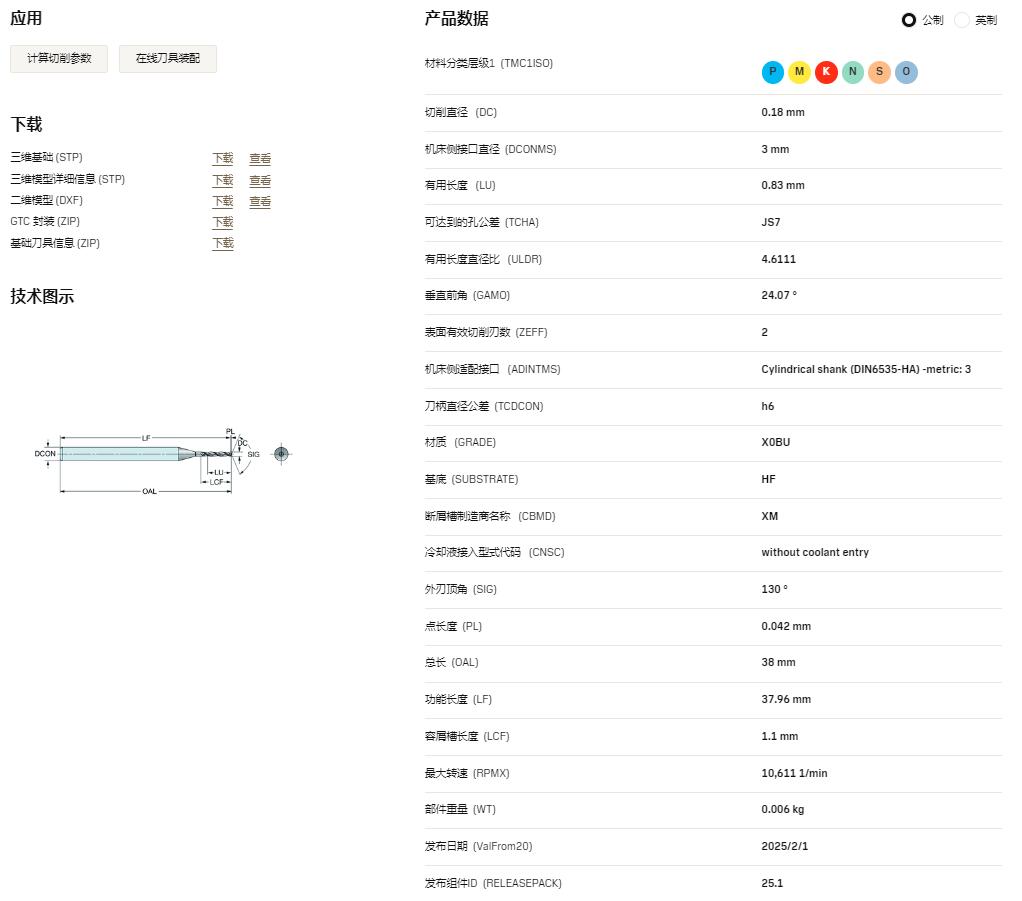Download the 基础刀具信息 (ZIP) file
The height and width of the screenshot is (901, 1022).
click(x=222, y=243)
